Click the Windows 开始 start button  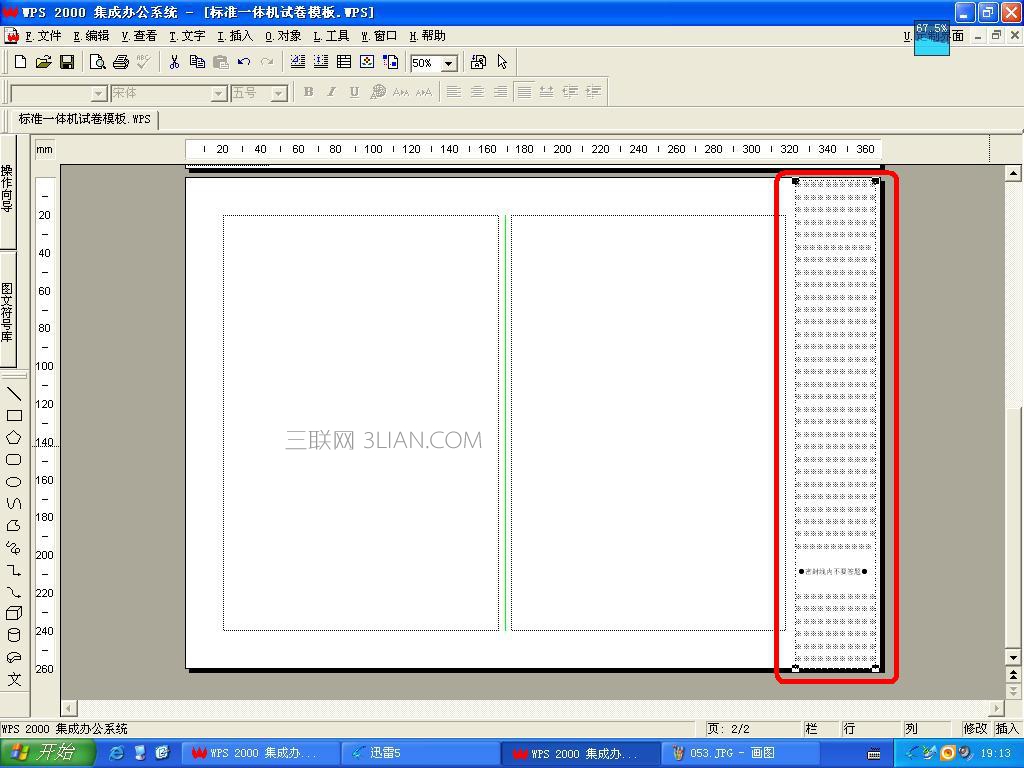point(47,753)
